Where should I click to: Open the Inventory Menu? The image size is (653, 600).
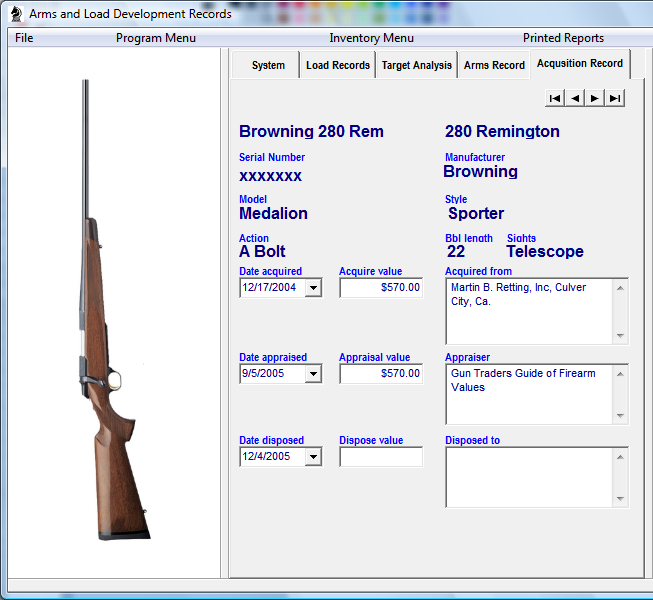[x=371, y=38]
